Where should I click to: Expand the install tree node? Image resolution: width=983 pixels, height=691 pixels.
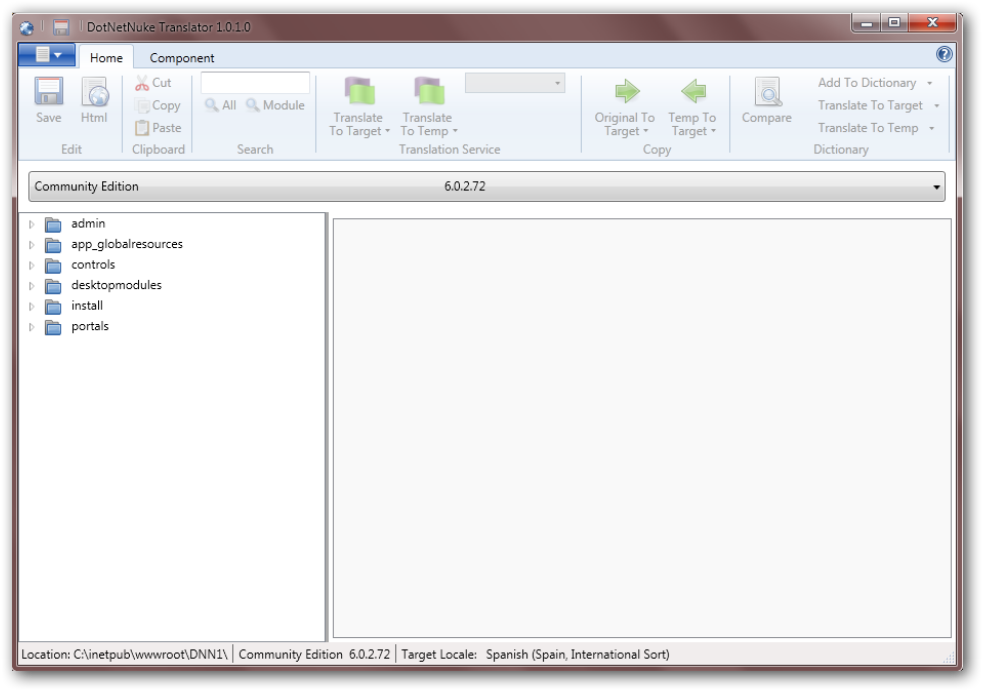(x=31, y=307)
